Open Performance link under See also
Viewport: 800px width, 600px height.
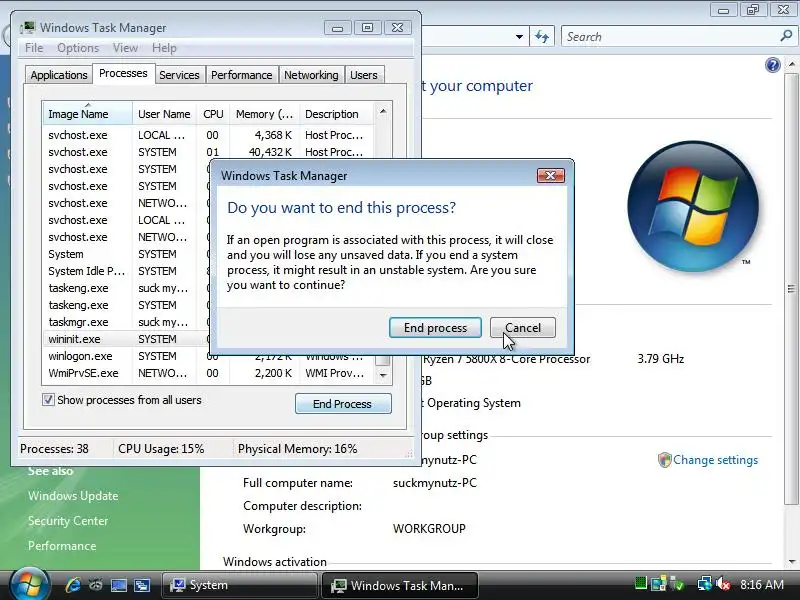click(x=62, y=545)
